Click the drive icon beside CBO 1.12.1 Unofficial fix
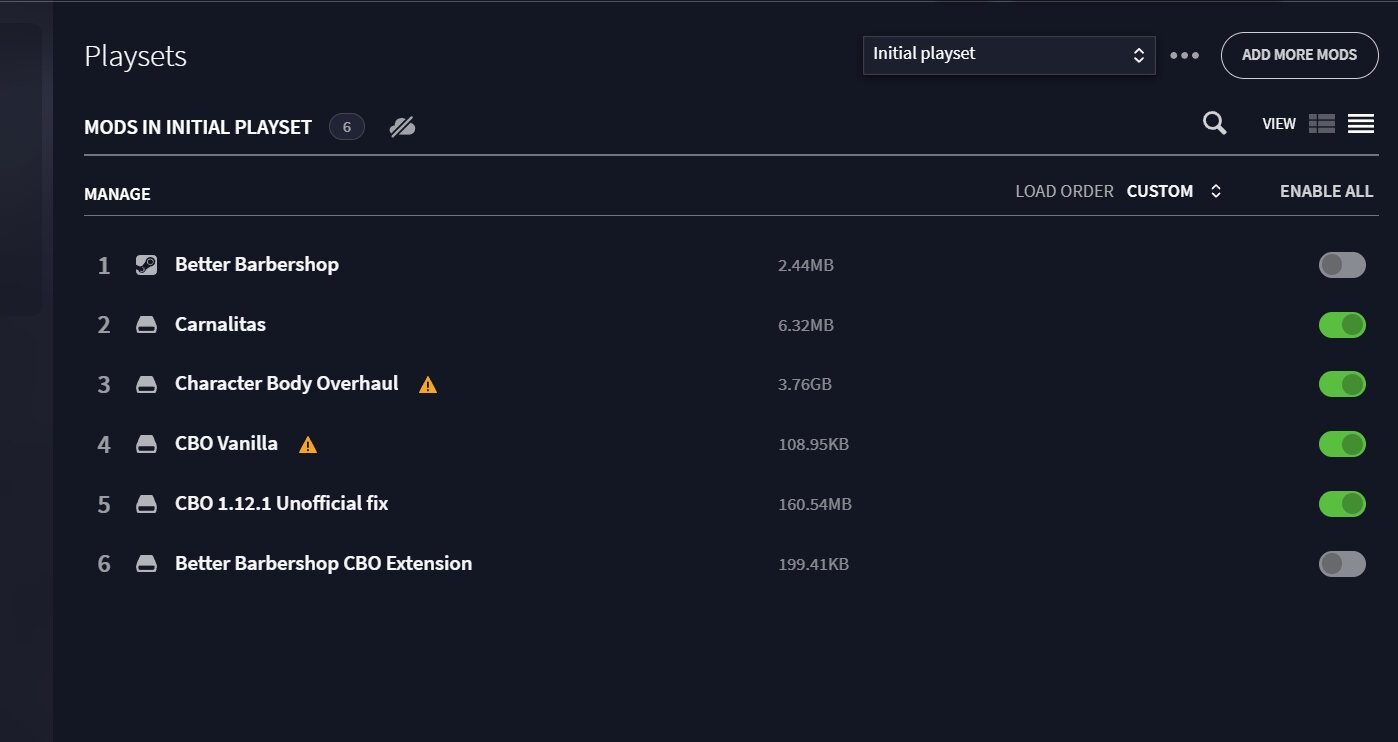The height and width of the screenshot is (742, 1398). [146, 505]
